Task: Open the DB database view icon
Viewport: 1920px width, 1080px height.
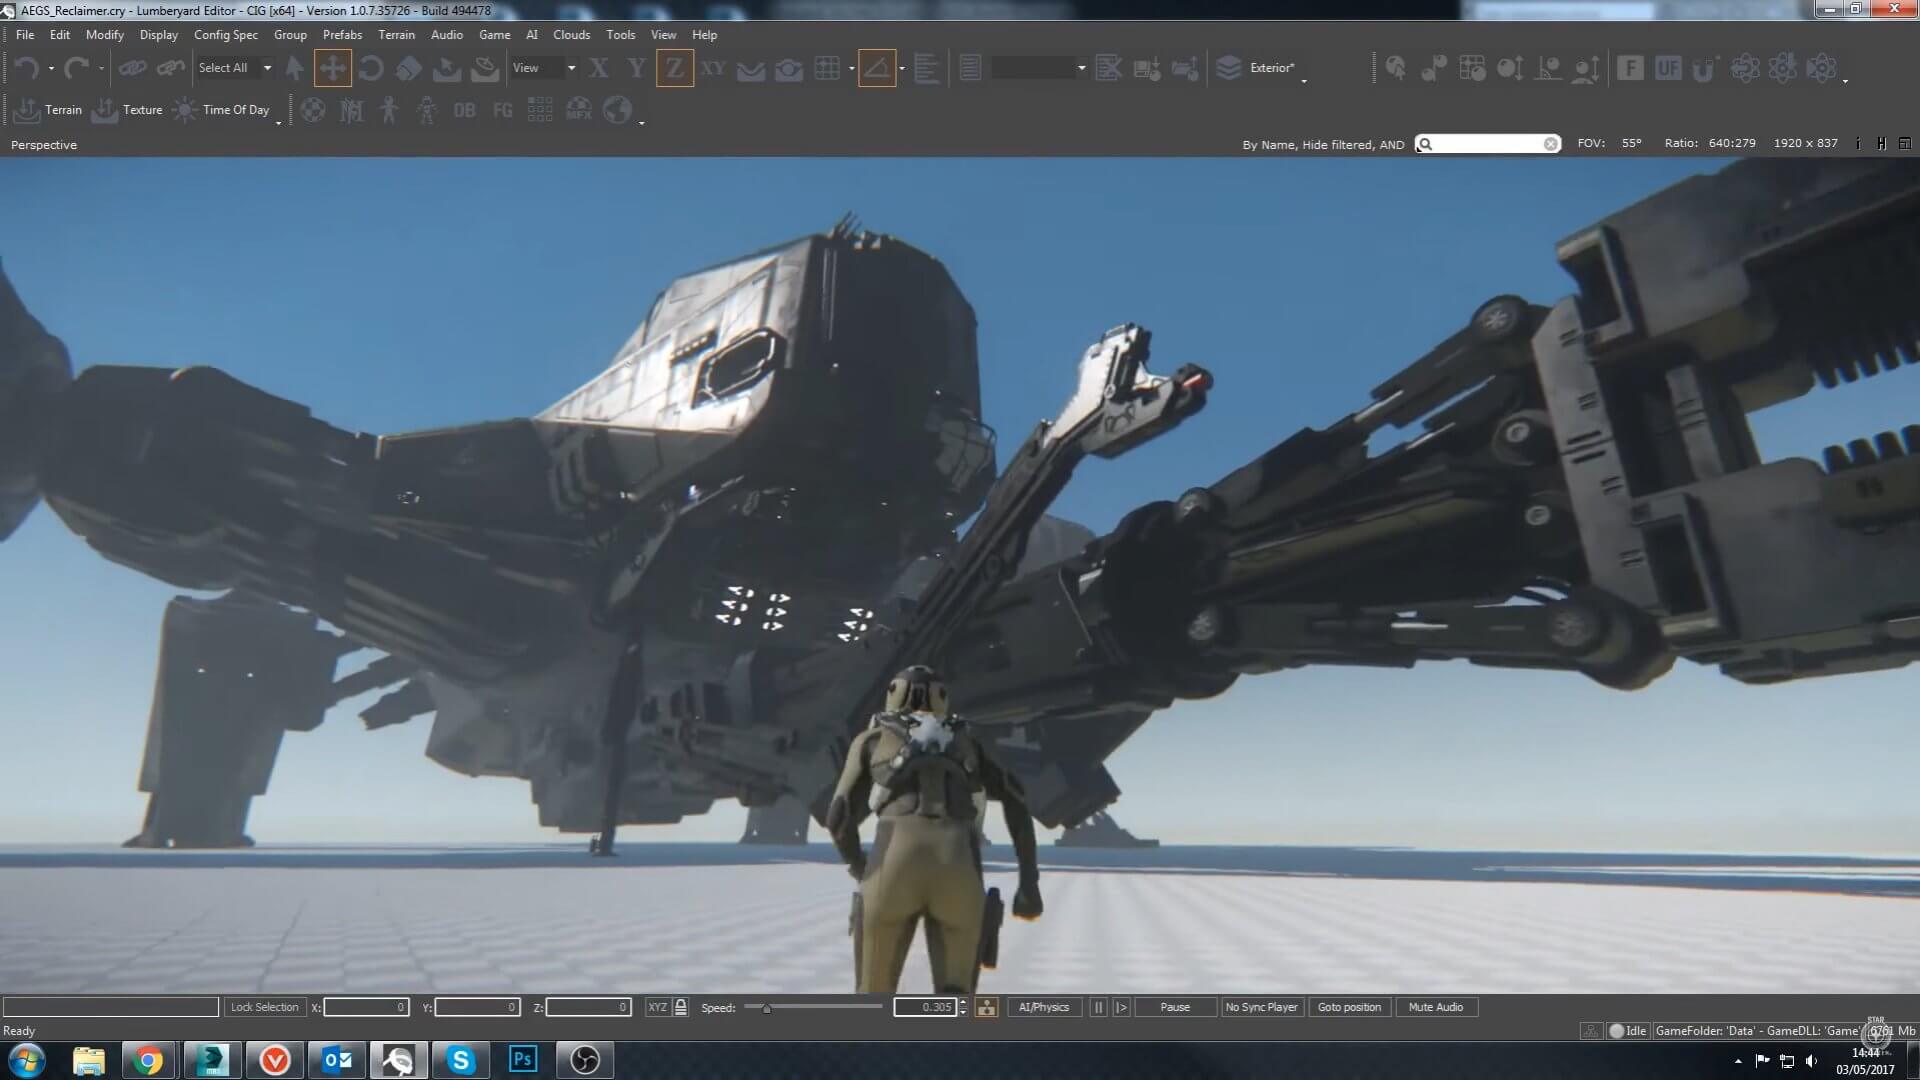Action: click(x=464, y=110)
